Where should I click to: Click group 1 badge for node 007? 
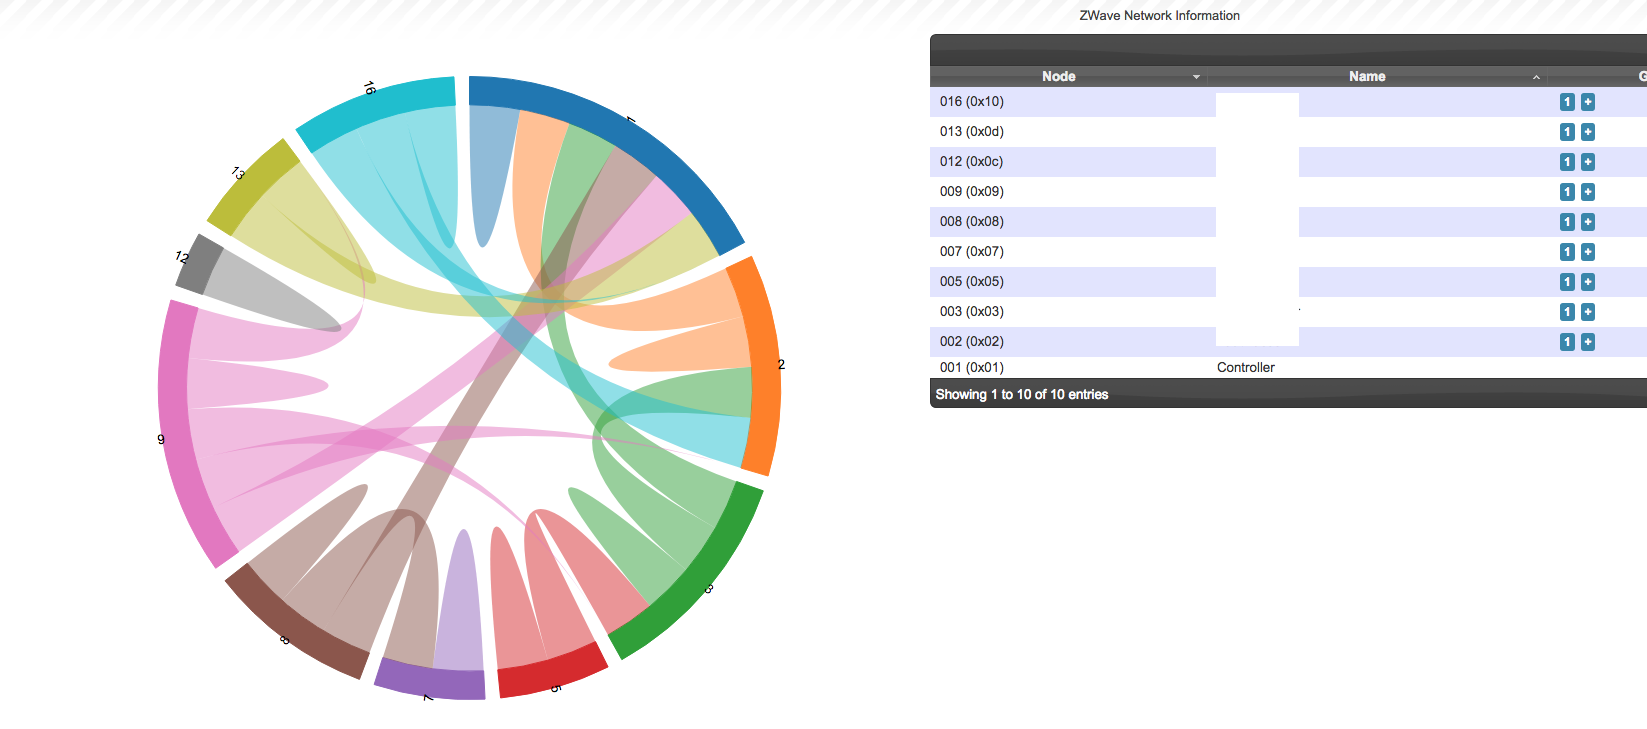(x=1567, y=252)
